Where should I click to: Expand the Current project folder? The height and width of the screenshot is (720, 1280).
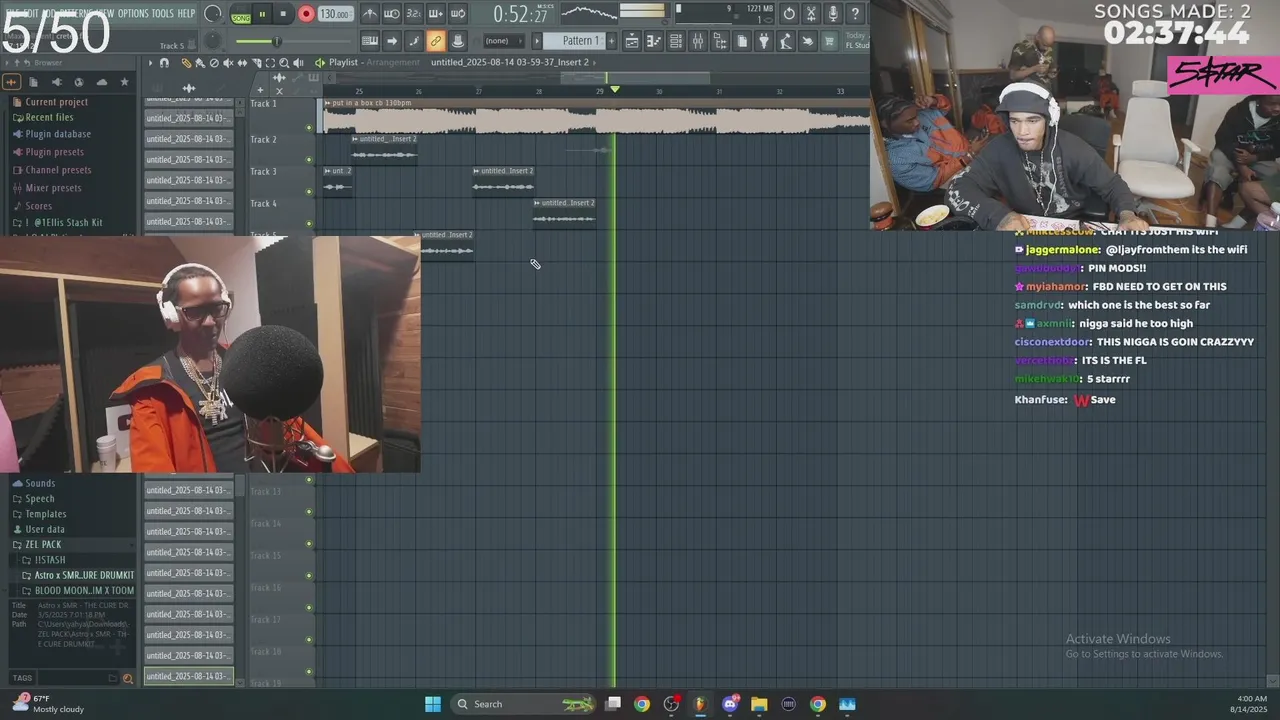[x=56, y=102]
